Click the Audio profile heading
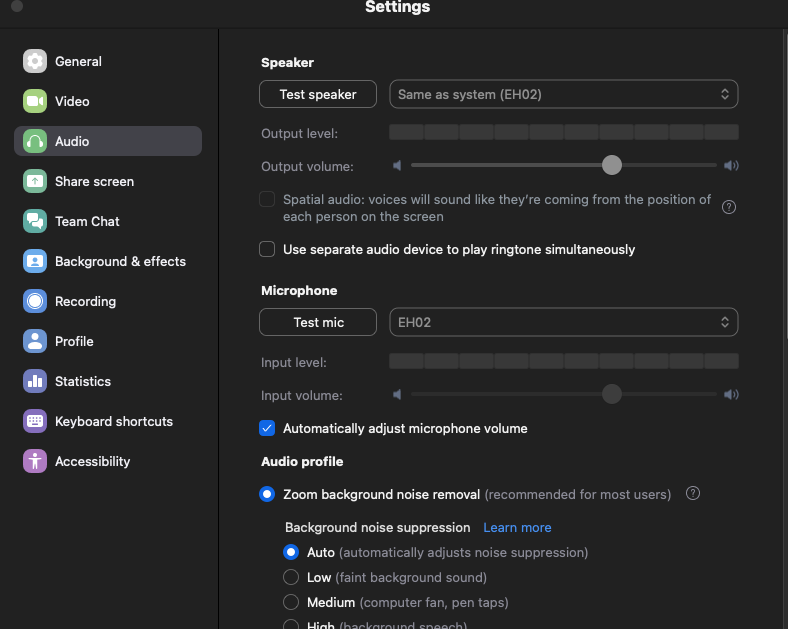This screenshot has height=629, width=788. [302, 461]
